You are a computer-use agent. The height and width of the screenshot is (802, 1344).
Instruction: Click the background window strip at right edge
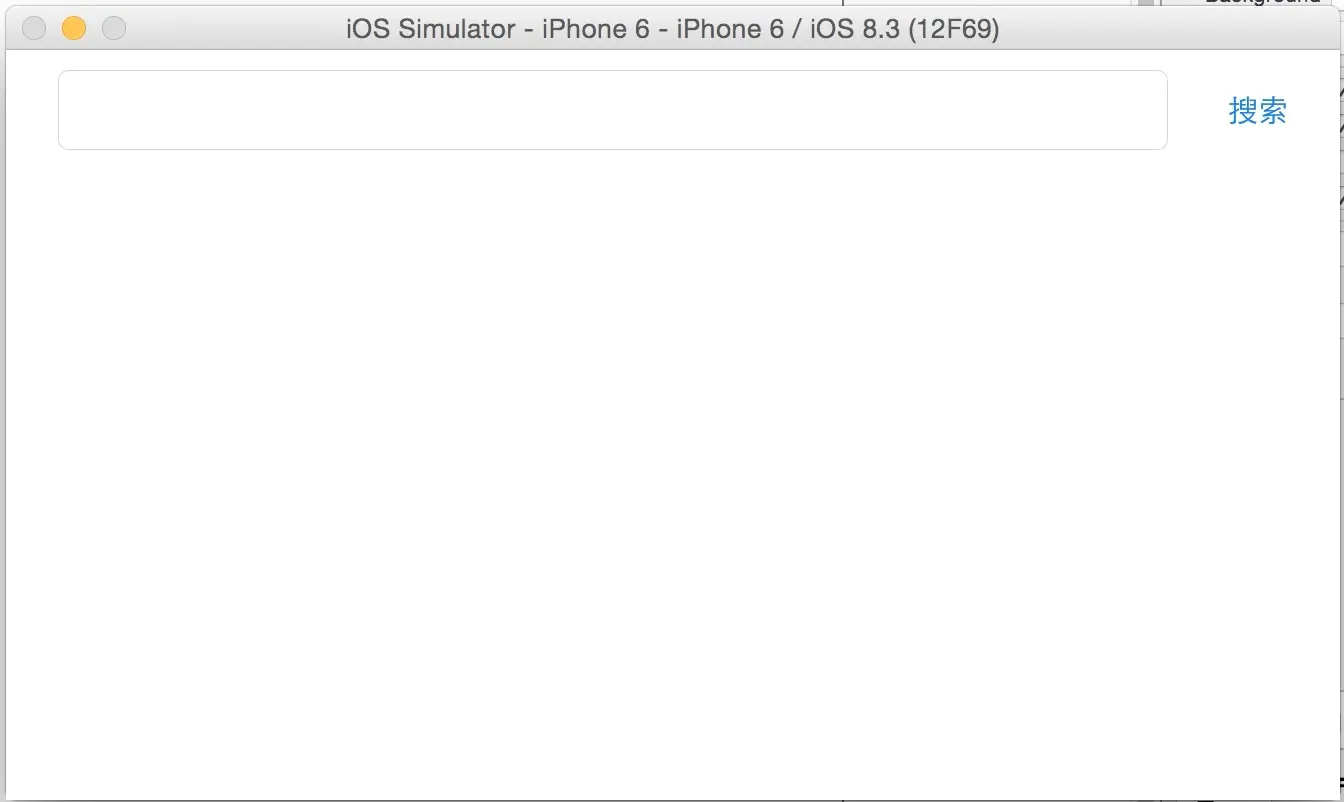click(x=1340, y=400)
